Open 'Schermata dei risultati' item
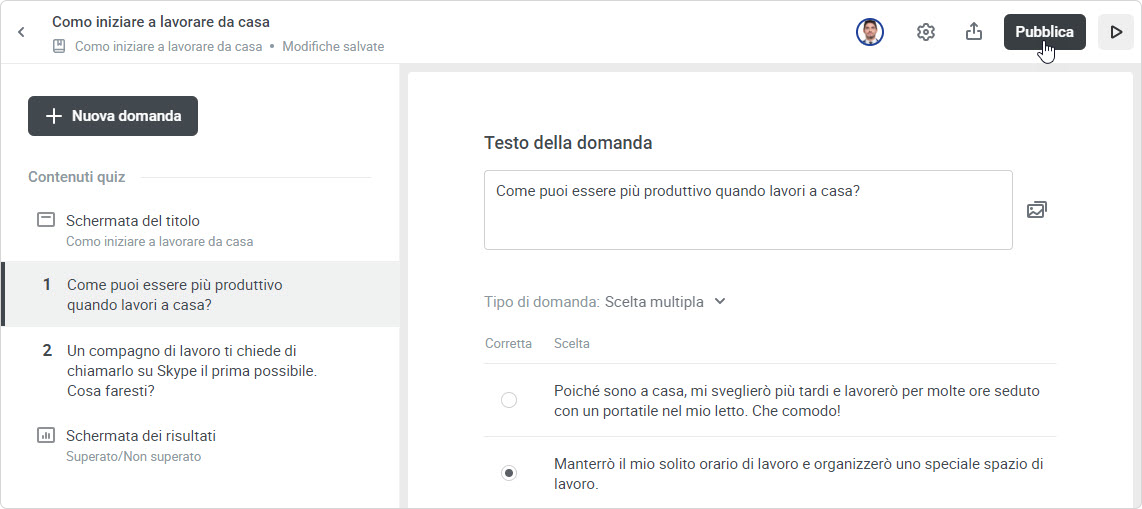Viewport: 1142px width, 509px height. (x=141, y=436)
